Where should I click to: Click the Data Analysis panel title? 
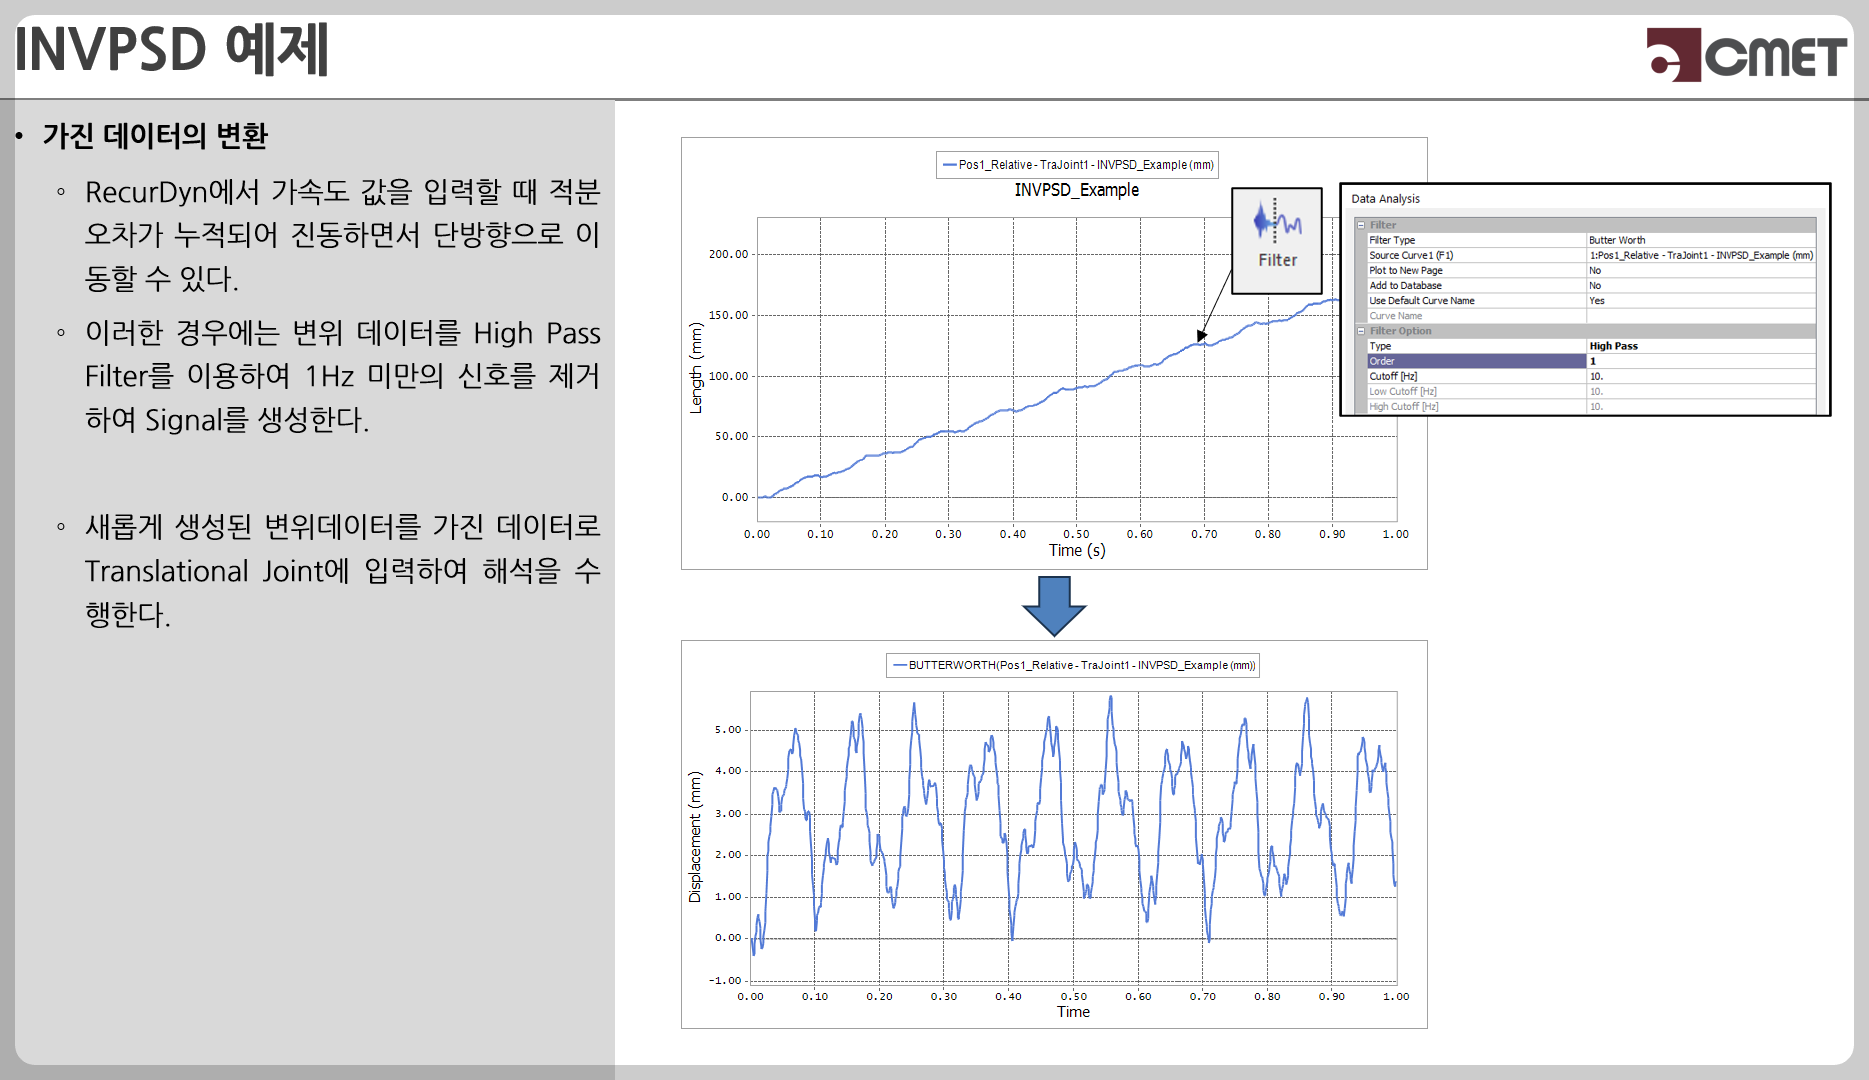pos(1385,199)
